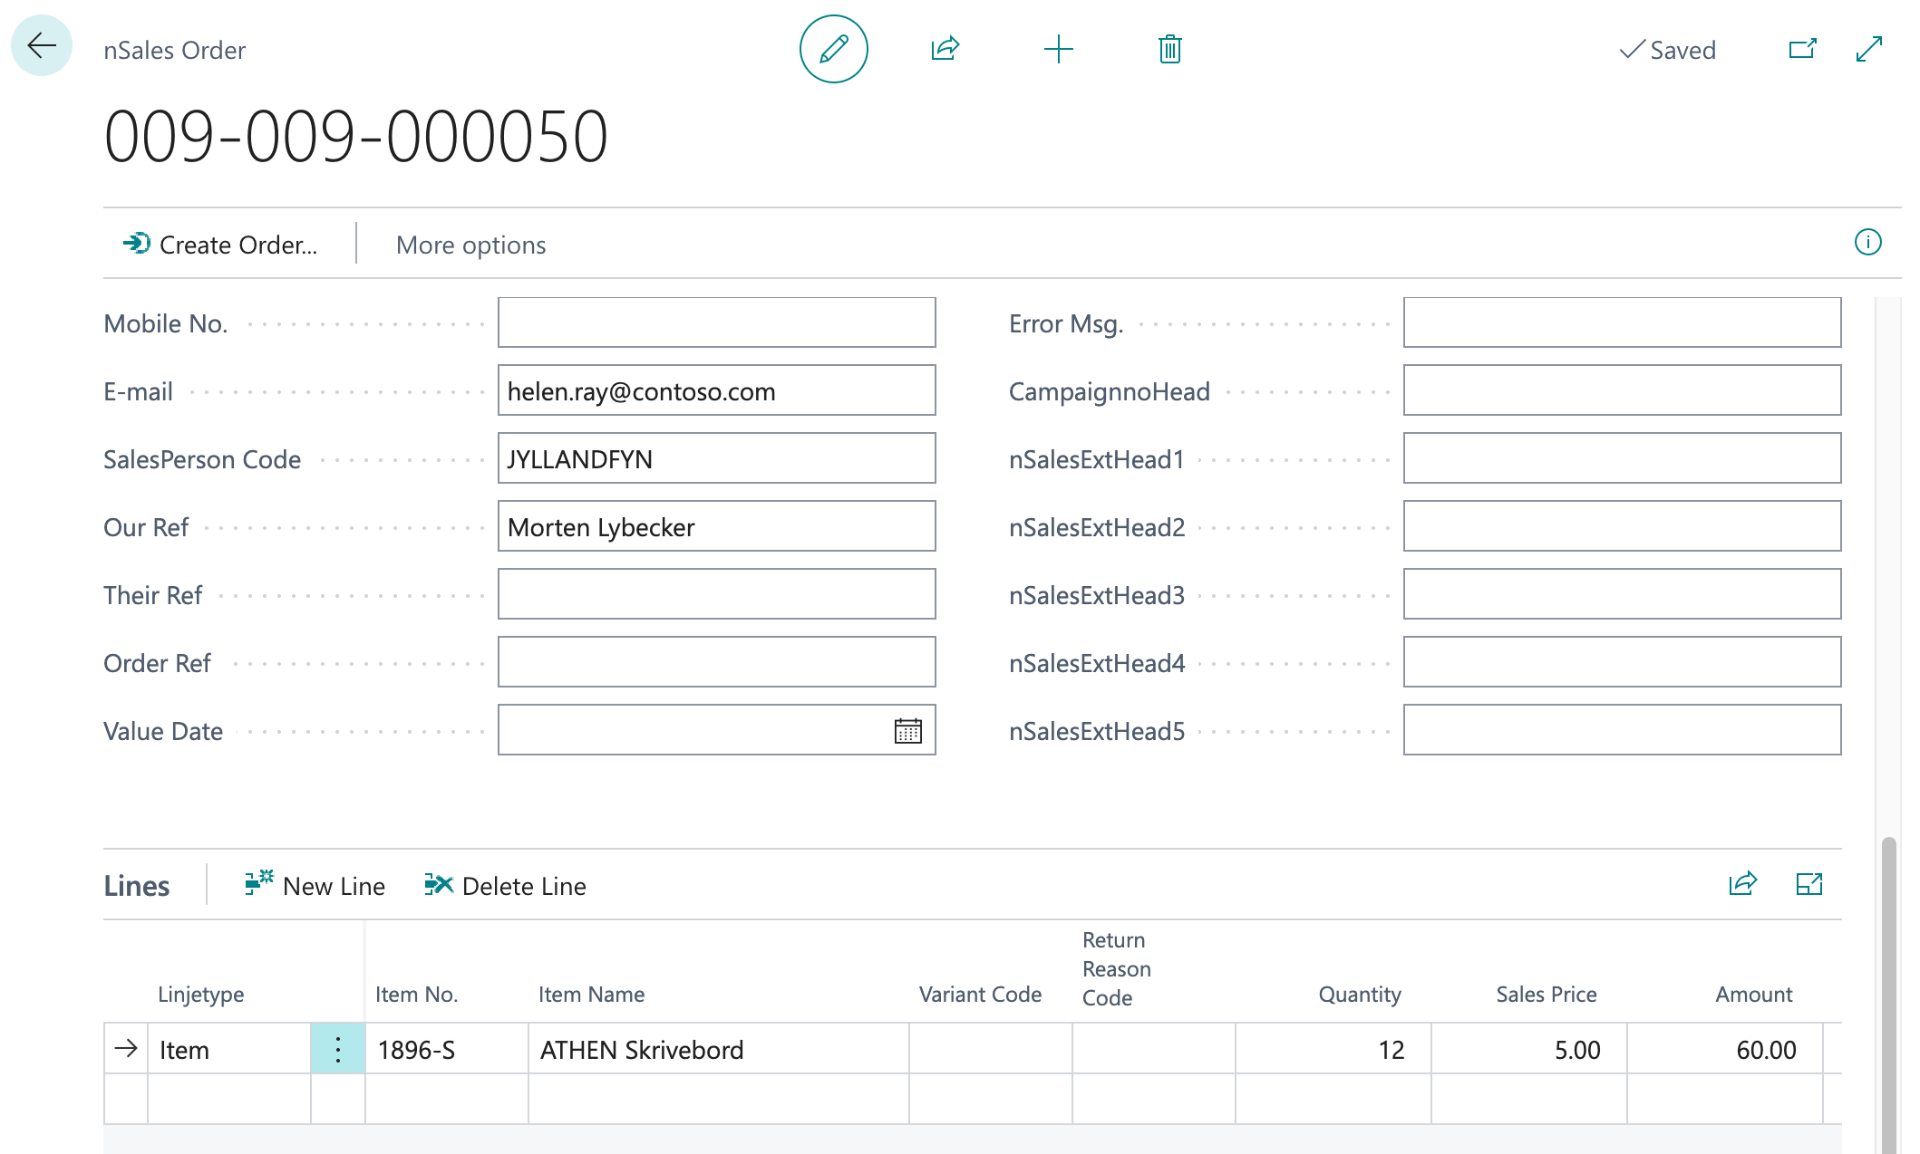Click the Linjetype column header
The width and height of the screenshot is (1920, 1154).
tap(201, 994)
